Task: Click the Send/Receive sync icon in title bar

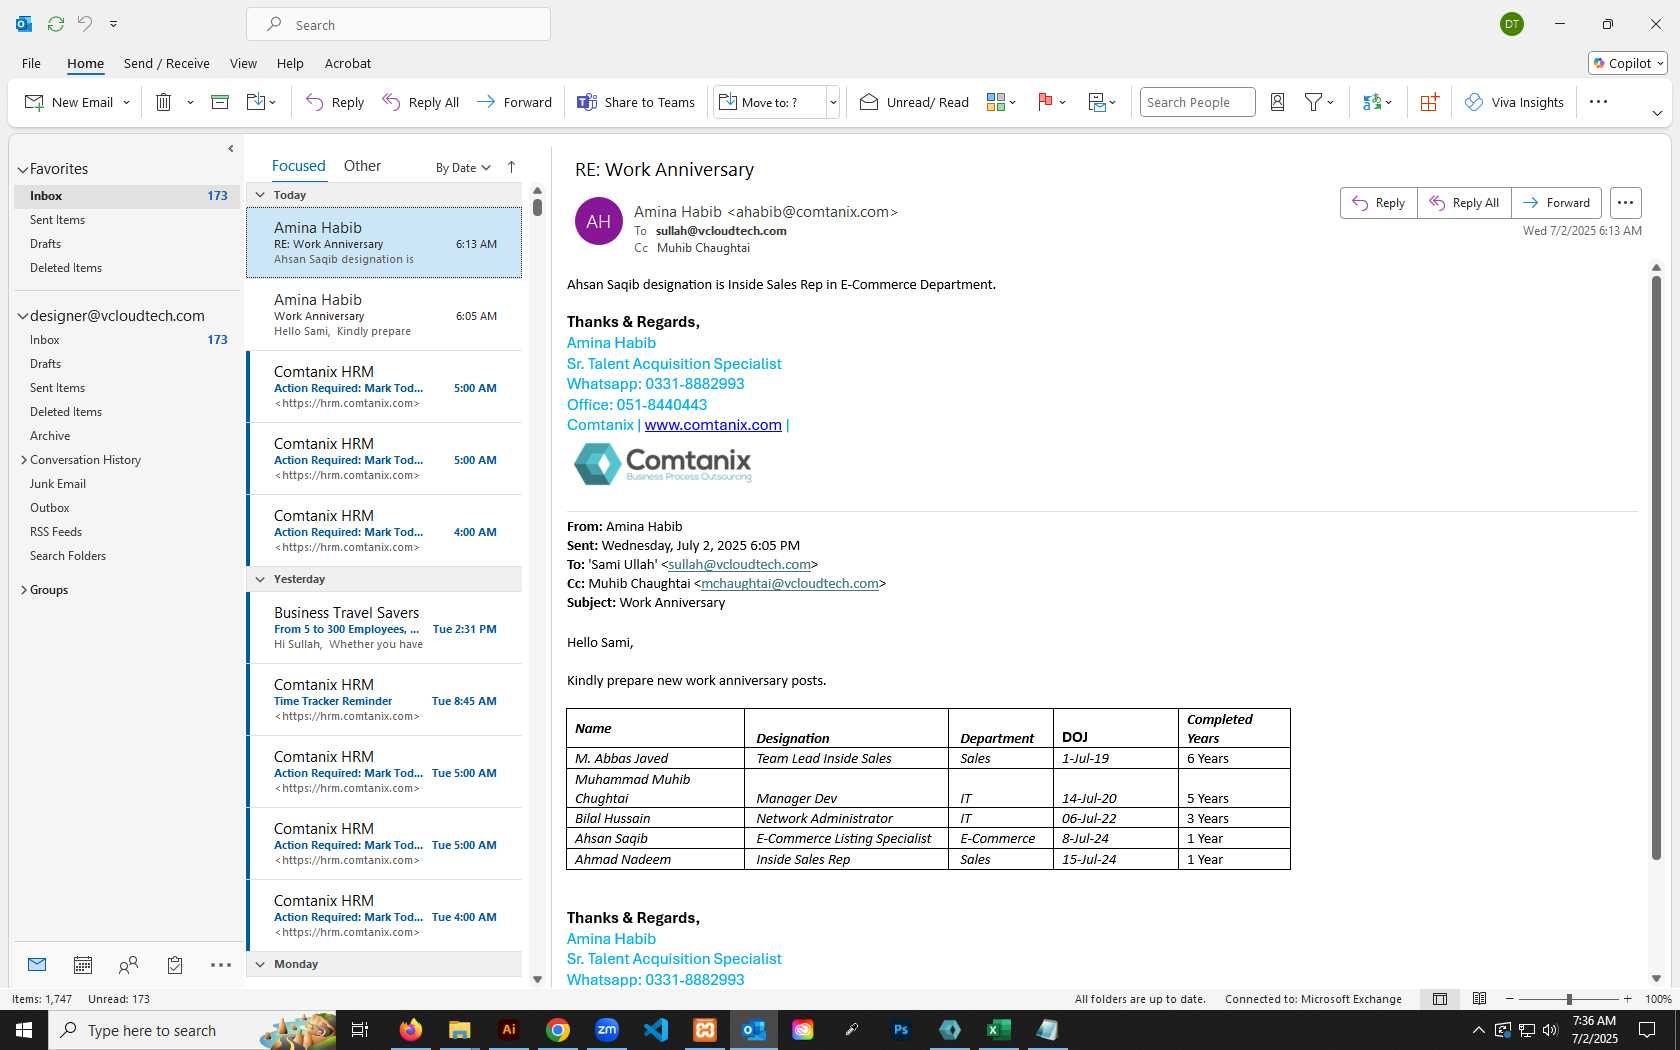Action: click(56, 23)
